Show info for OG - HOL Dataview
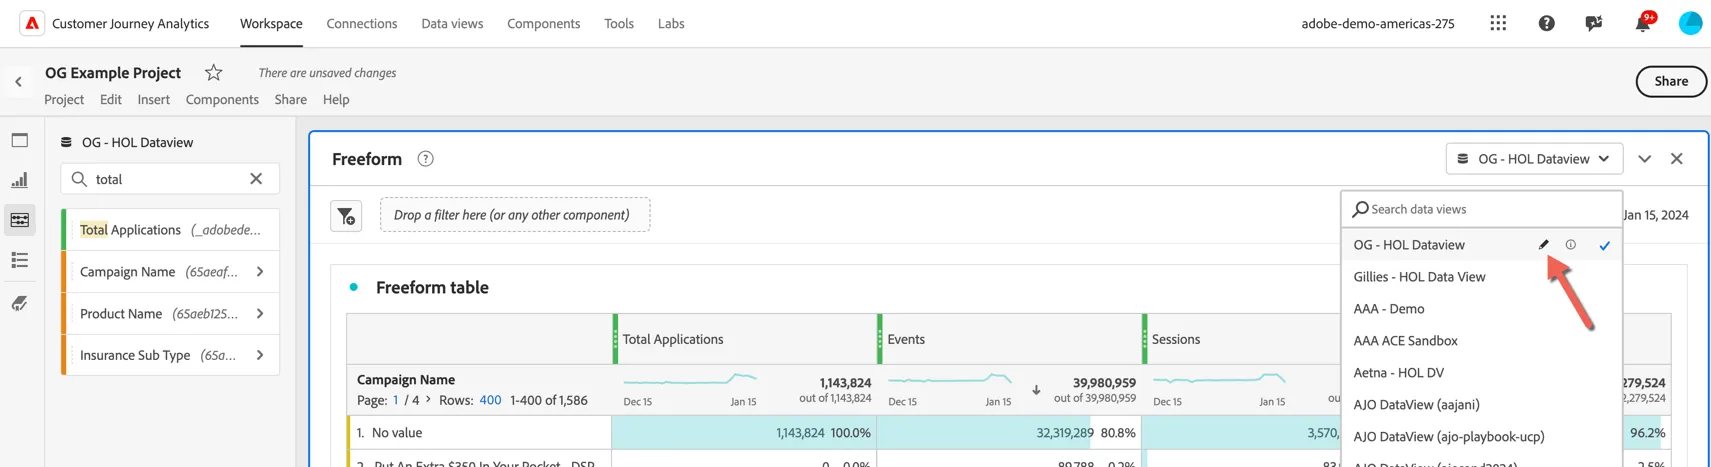 tap(1571, 245)
